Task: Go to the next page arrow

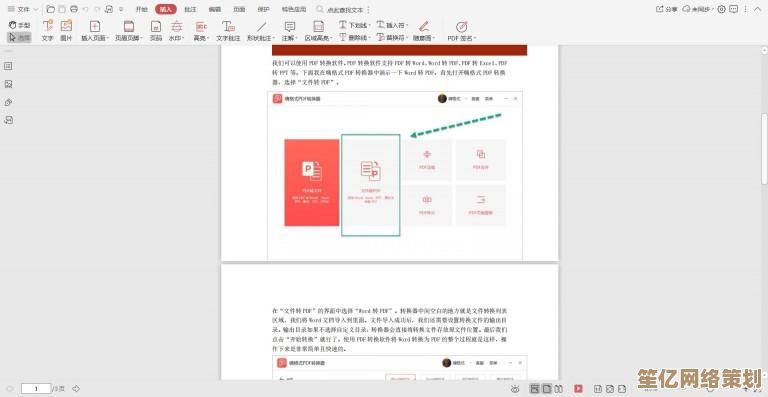Action: pos(76,389)
